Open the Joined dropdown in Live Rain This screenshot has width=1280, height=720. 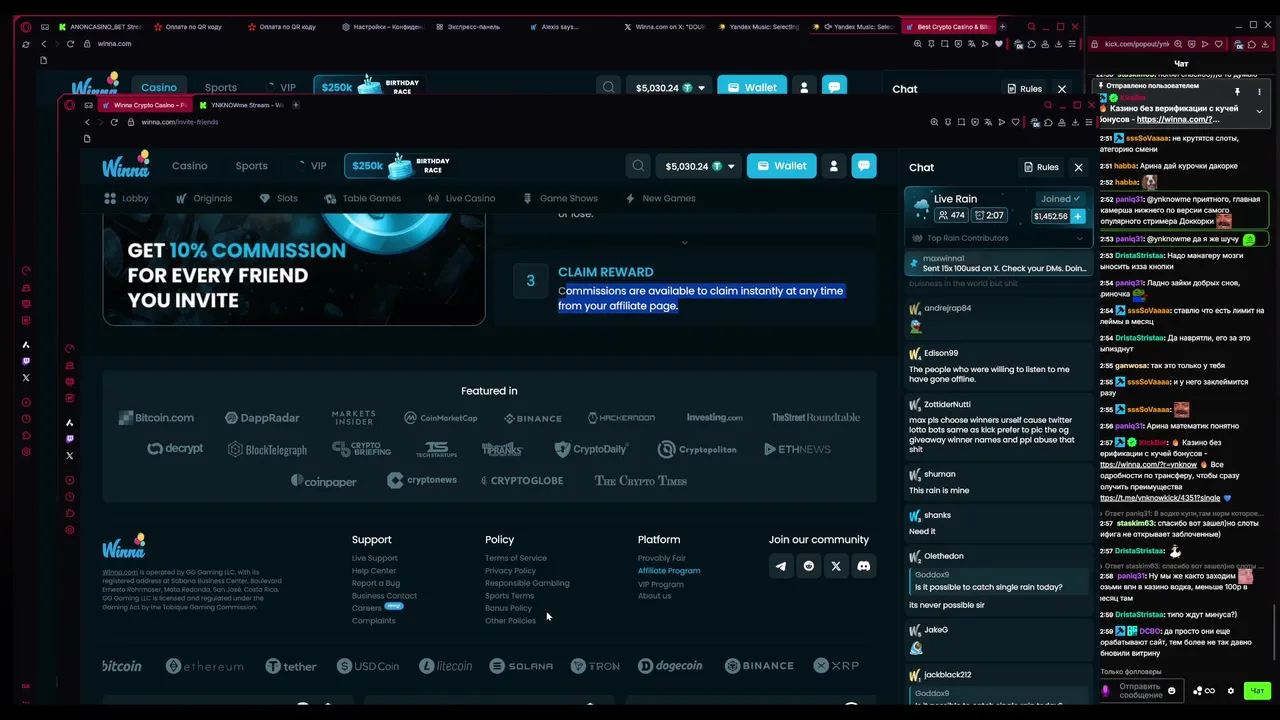[1059, 199]
